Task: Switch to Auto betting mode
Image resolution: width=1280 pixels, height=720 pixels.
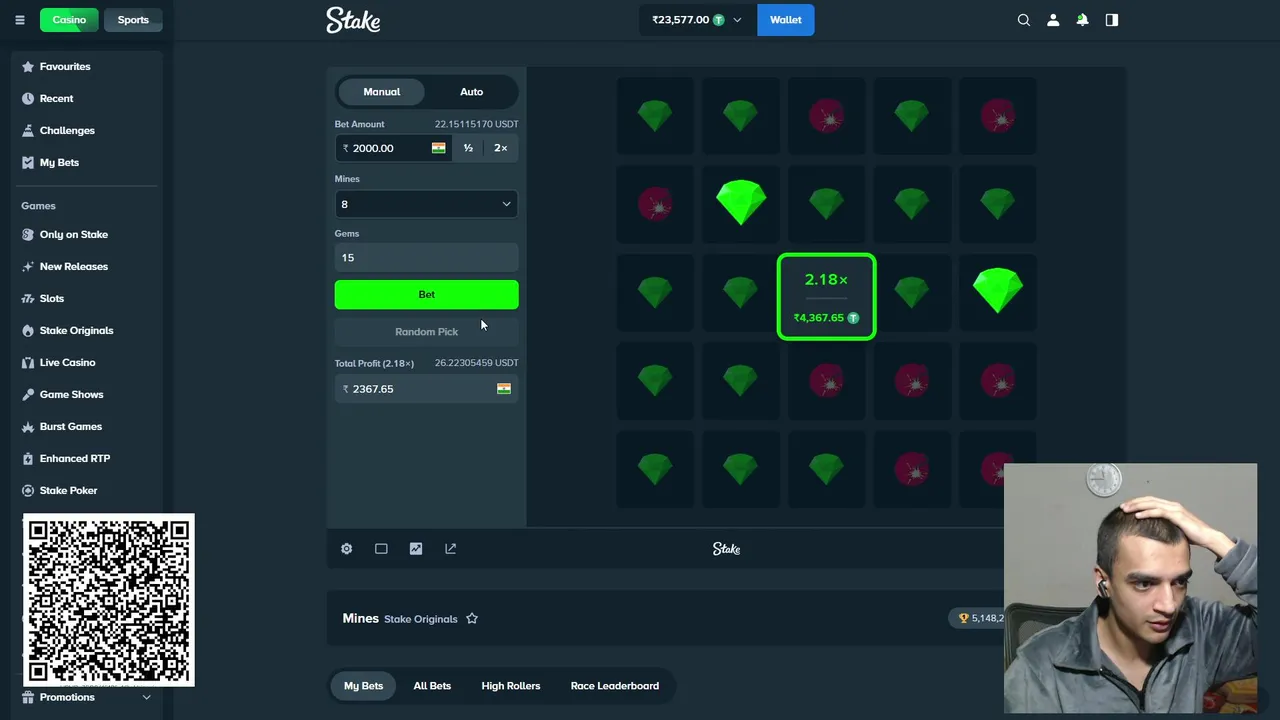Action: (x=471, y=91)
